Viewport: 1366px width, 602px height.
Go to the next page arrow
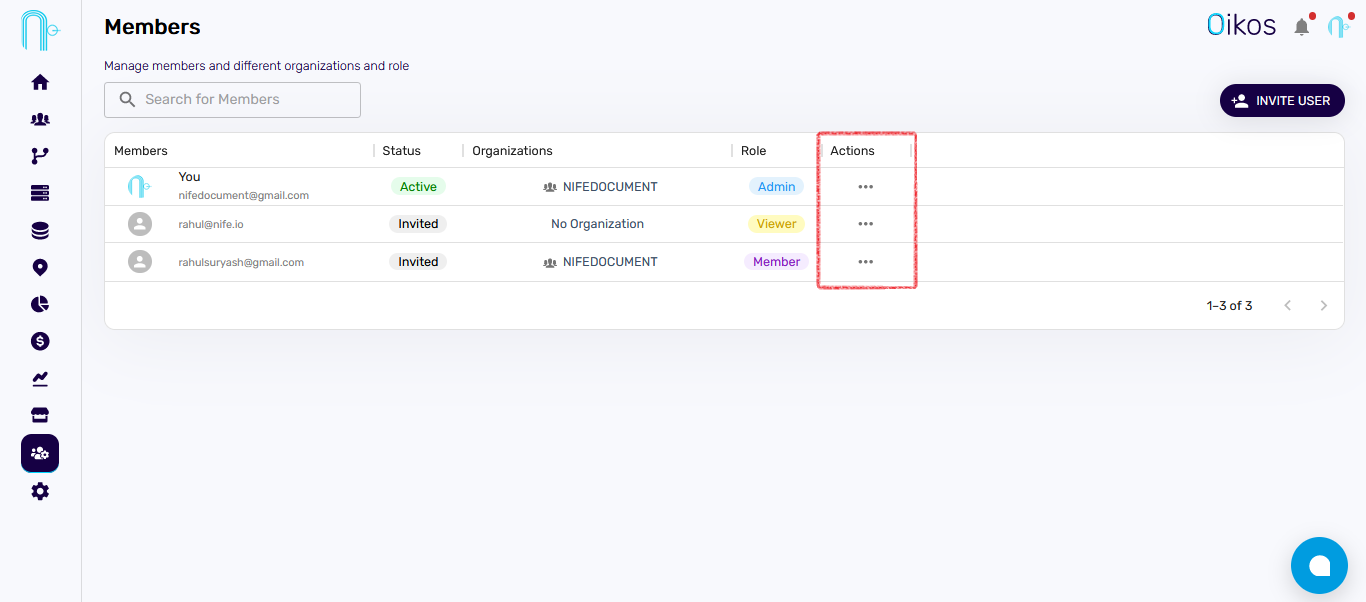1323,306
